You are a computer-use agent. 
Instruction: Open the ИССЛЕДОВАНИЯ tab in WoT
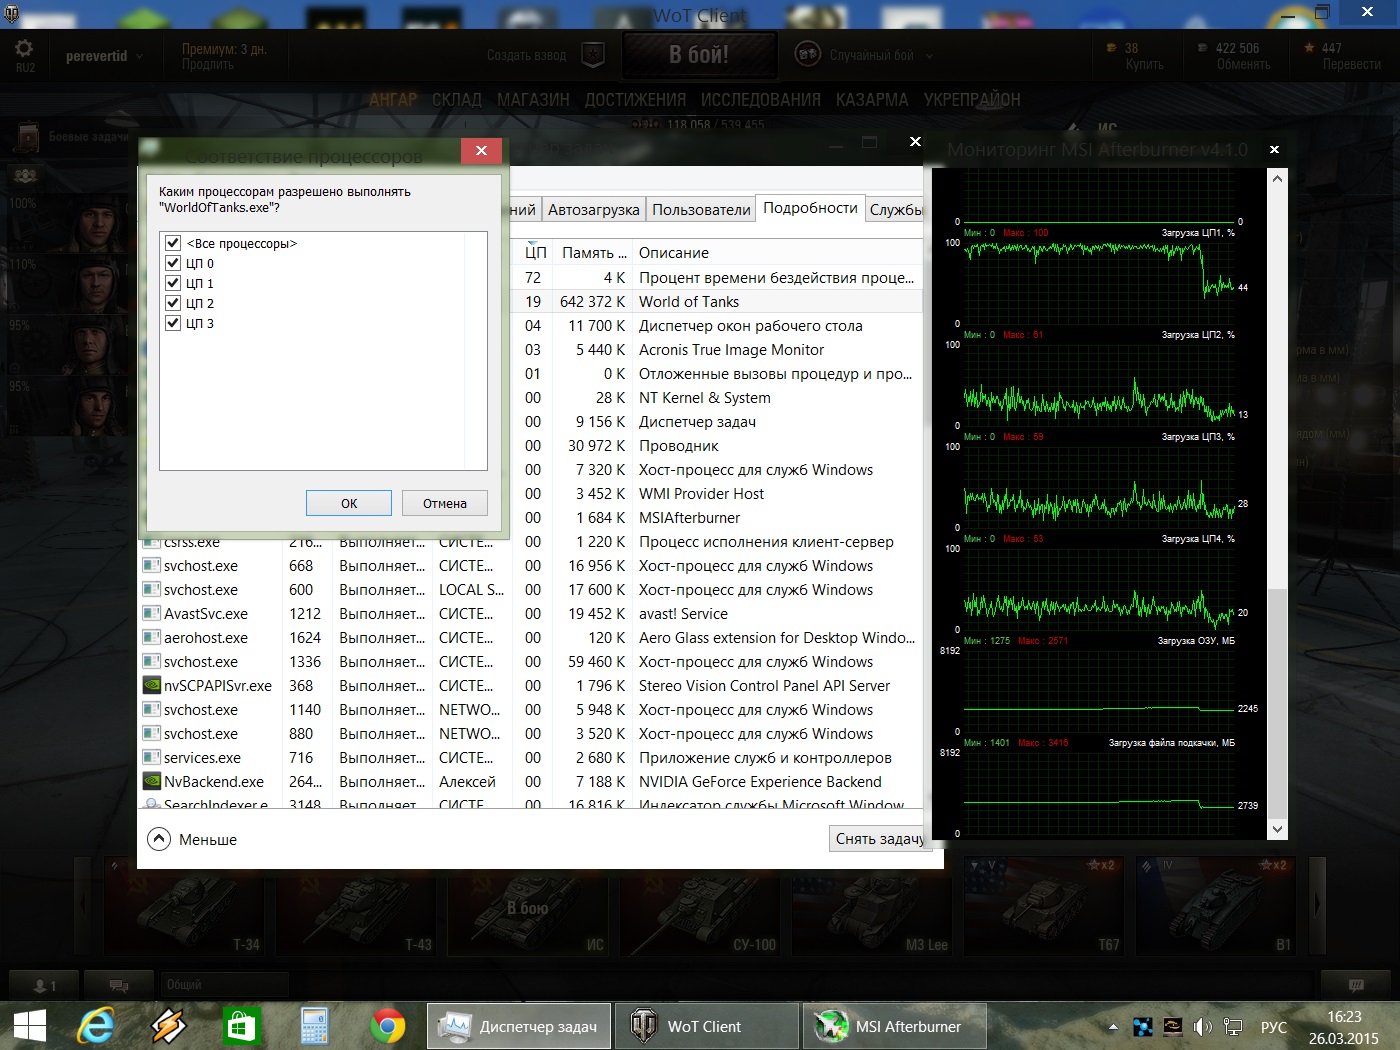760,100
